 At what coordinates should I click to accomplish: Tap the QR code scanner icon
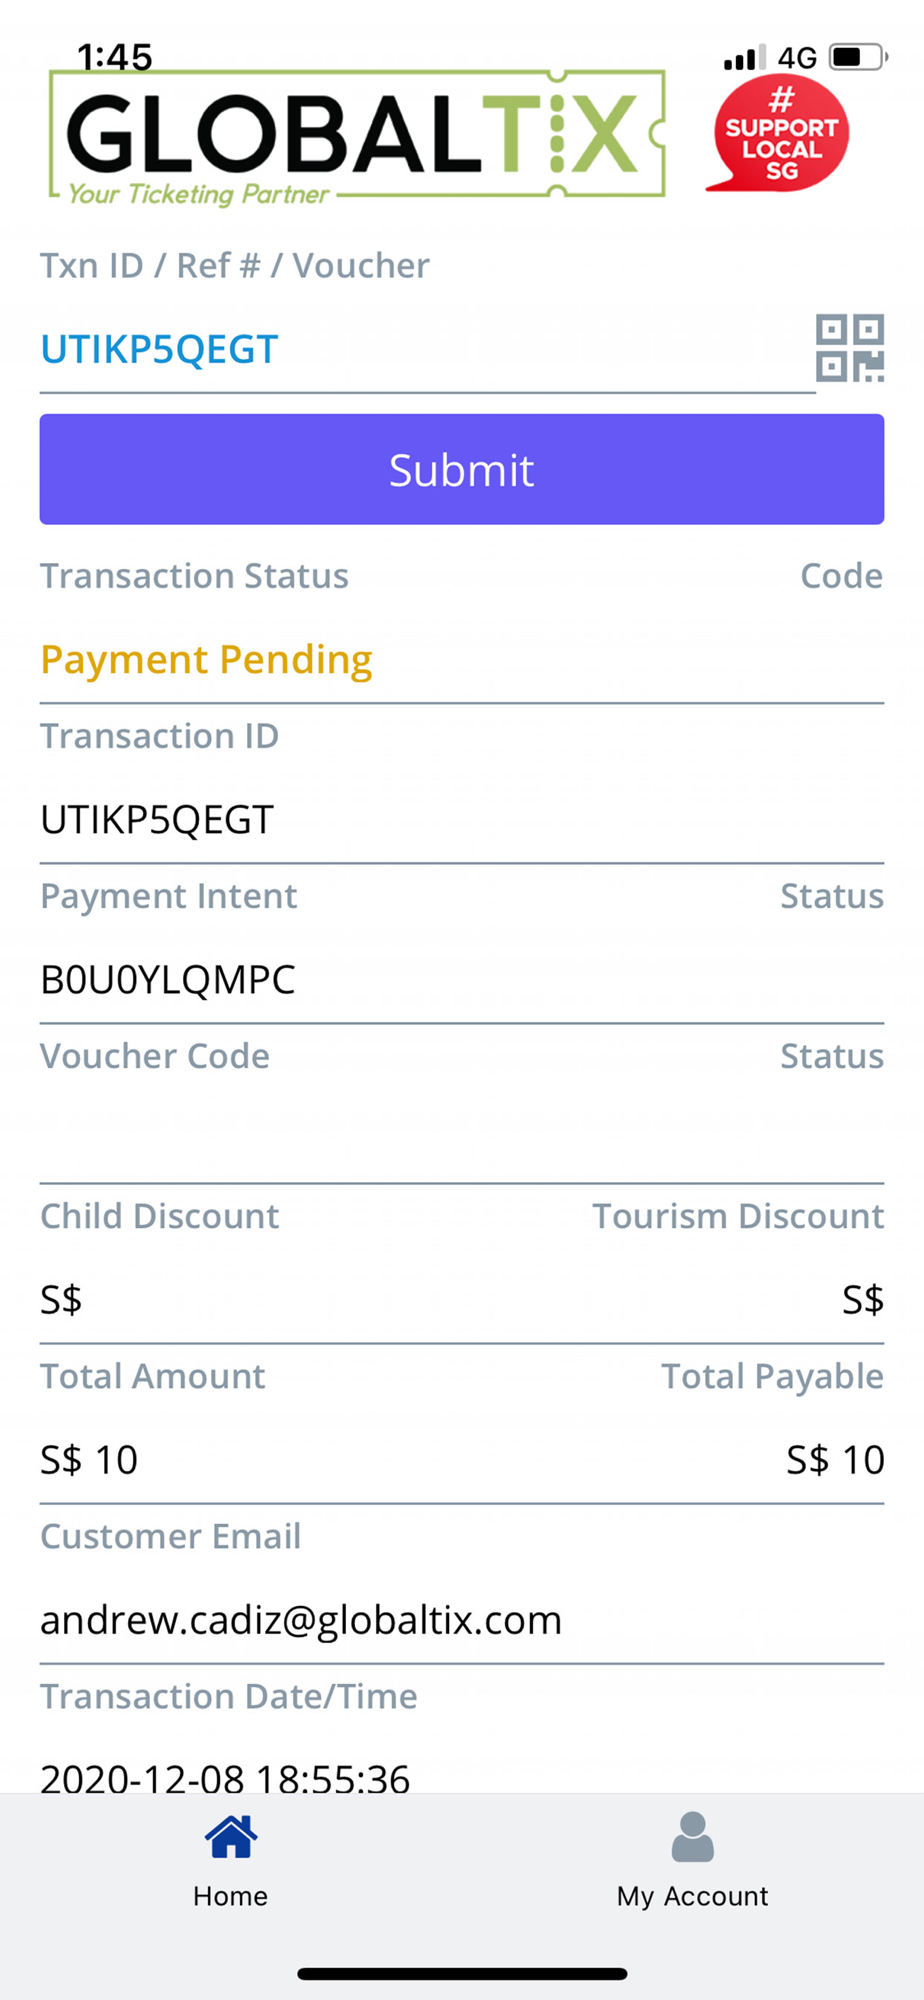(850, 348)
